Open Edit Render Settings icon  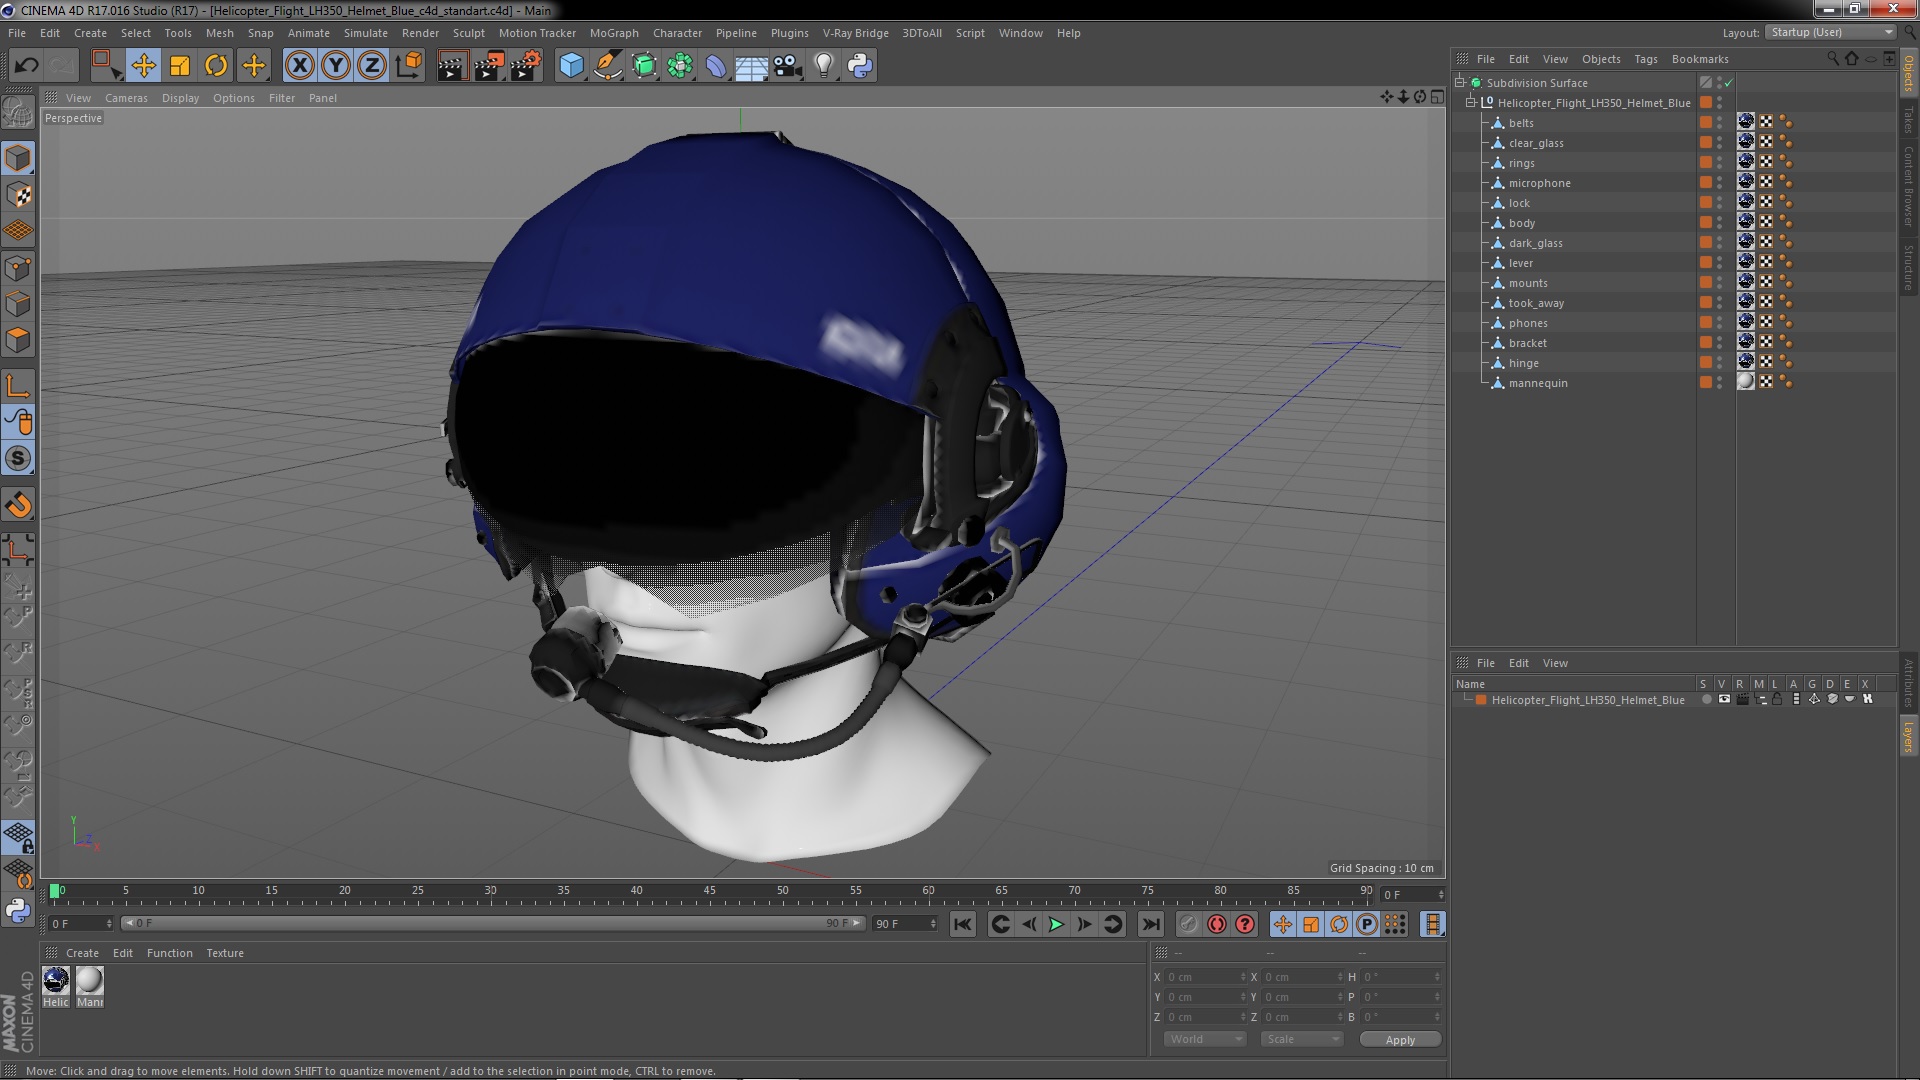point(525,66)
